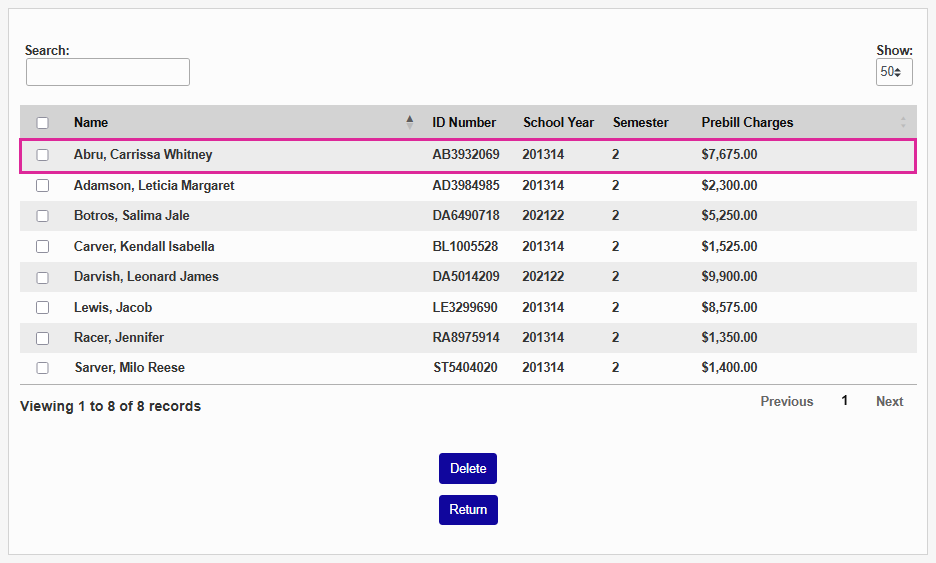Go to the Previous page
The height and width of the screenshot is (563, 936).
(786, 401)
